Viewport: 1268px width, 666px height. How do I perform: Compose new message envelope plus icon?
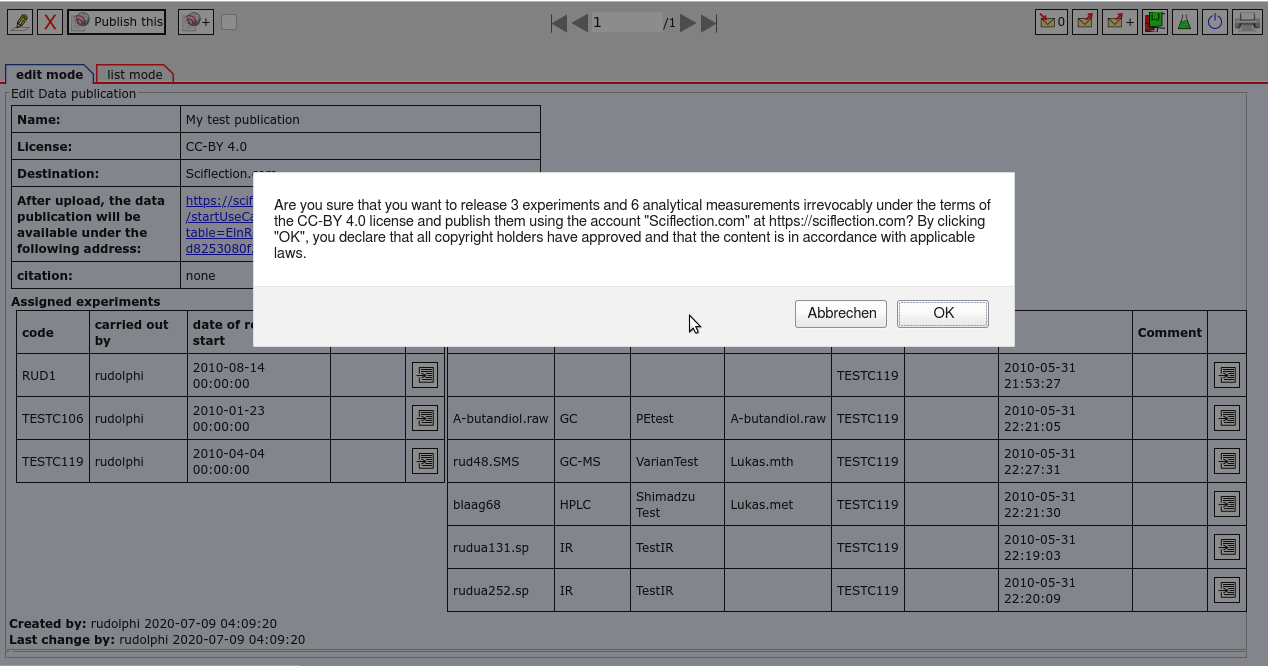point(1119,22)
